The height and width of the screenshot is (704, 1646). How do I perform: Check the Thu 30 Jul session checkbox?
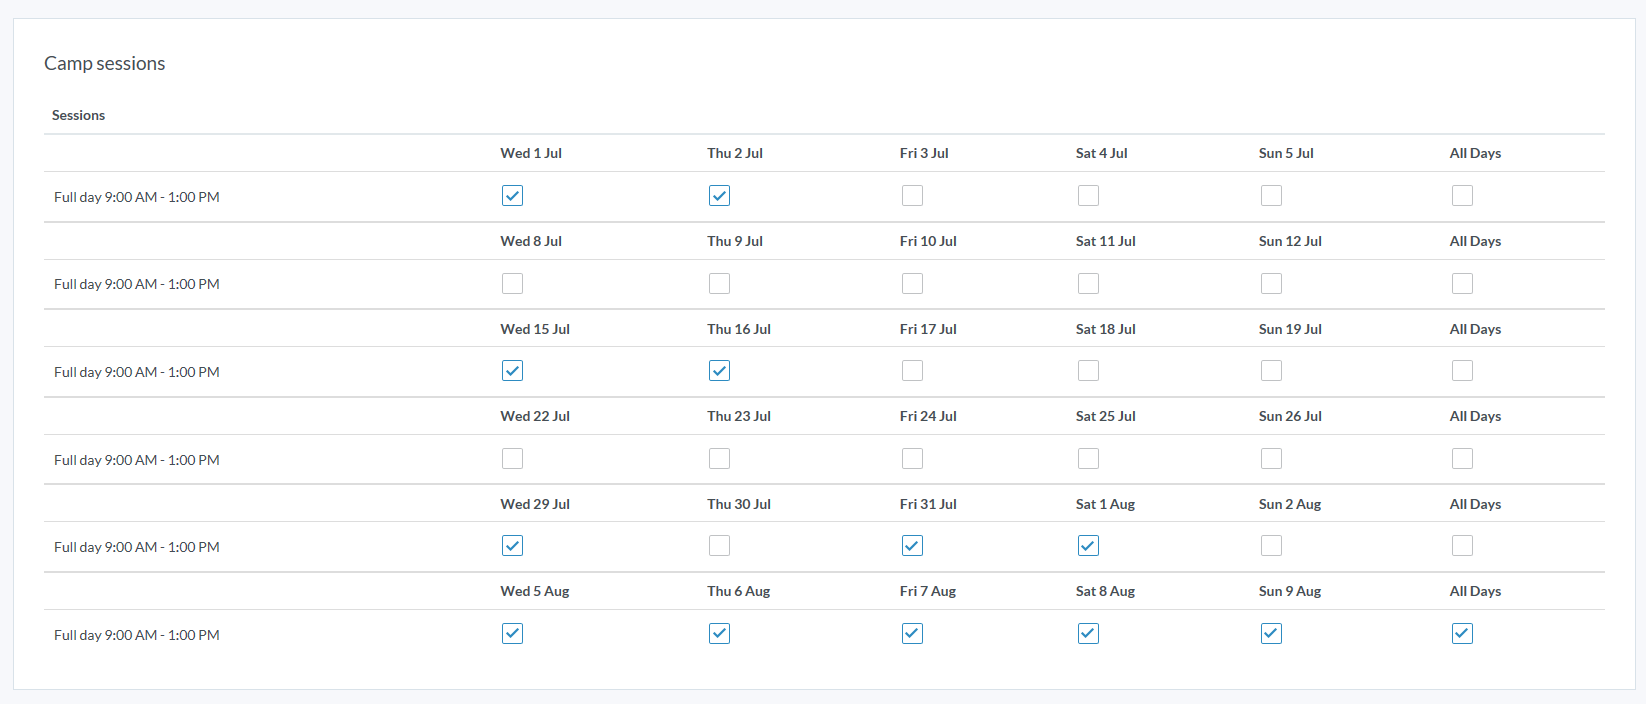[719, 546]
